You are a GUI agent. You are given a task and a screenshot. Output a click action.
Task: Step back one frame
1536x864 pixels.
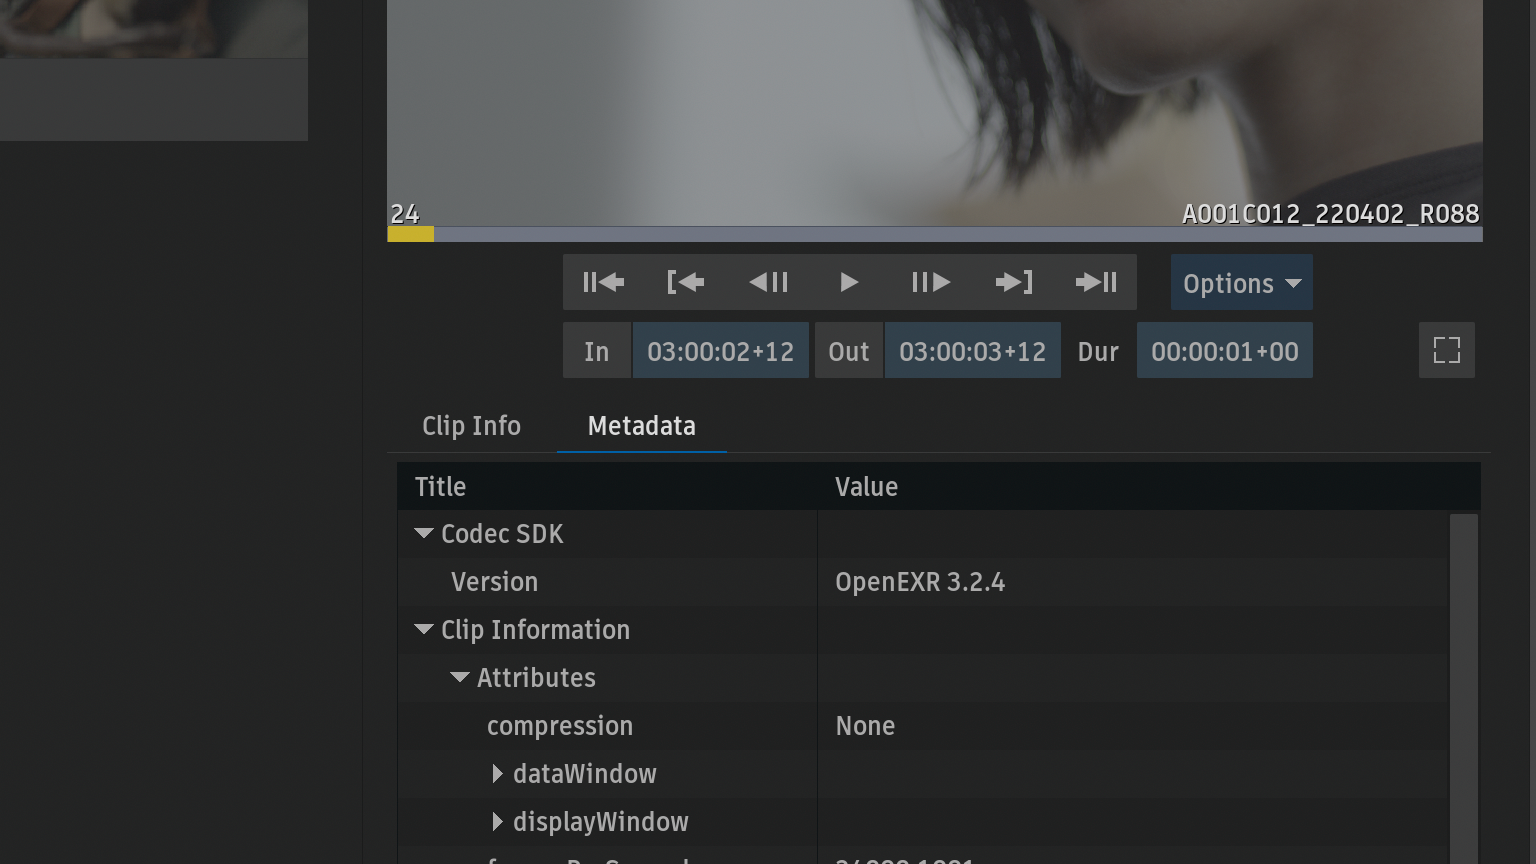(768, 283)
